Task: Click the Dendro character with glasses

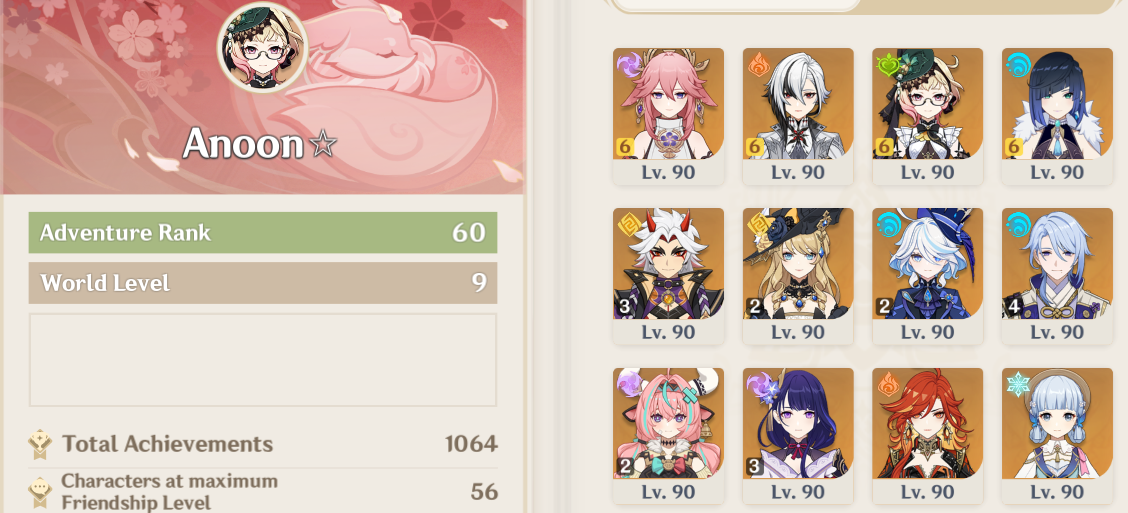Action: pyautogui.click(x=927, y=116)
